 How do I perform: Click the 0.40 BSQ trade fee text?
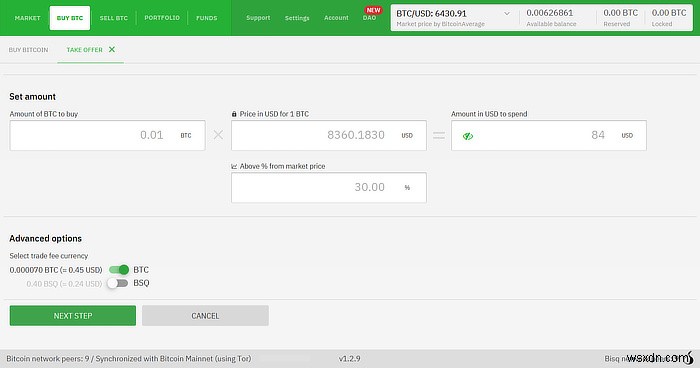point(64,284)
